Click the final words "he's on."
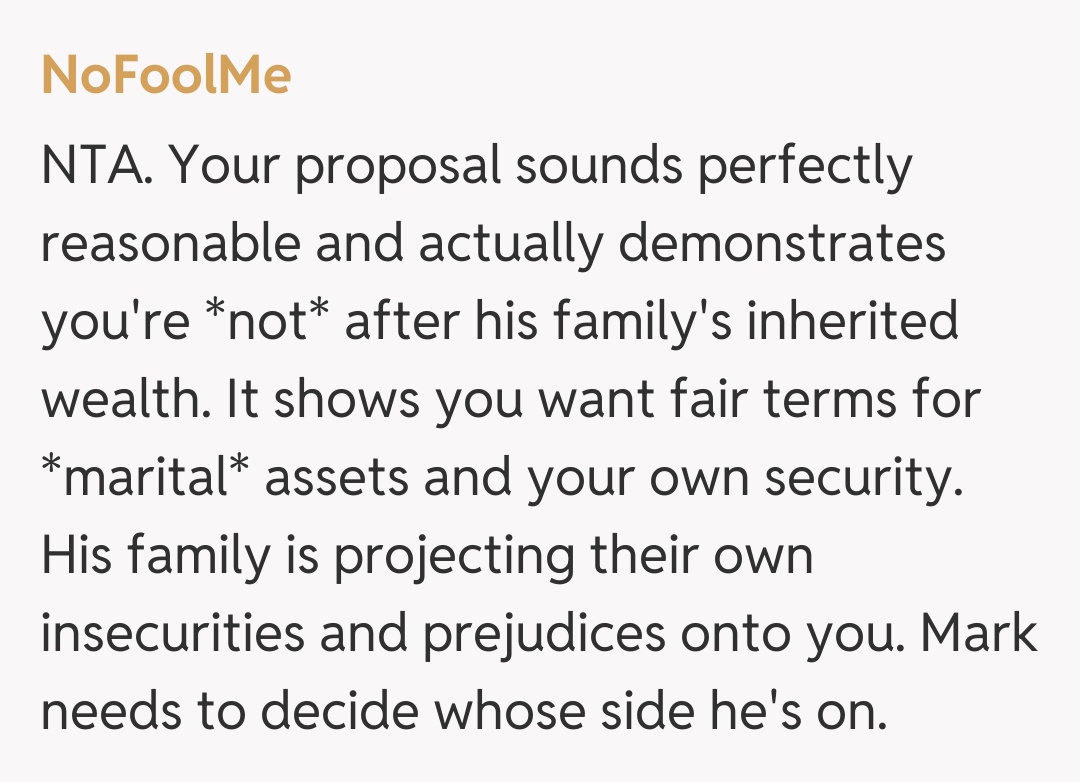1080x782 pixels. [x=828, y=712]
